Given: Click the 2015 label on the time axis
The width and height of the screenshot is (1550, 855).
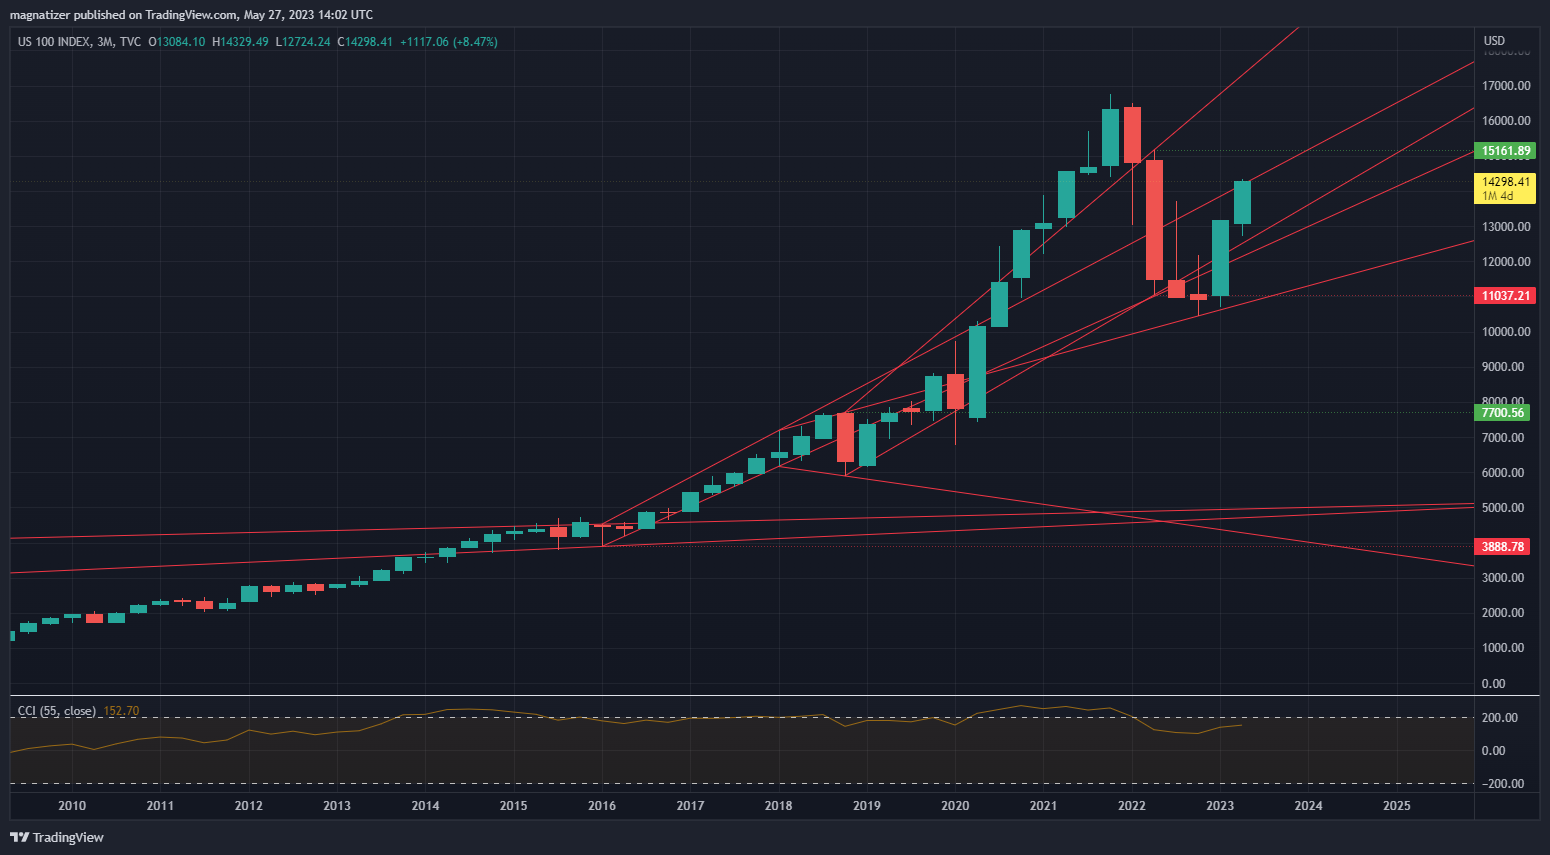Looking at the screenshot, I should pyautogui.click(x=513, y=806).
